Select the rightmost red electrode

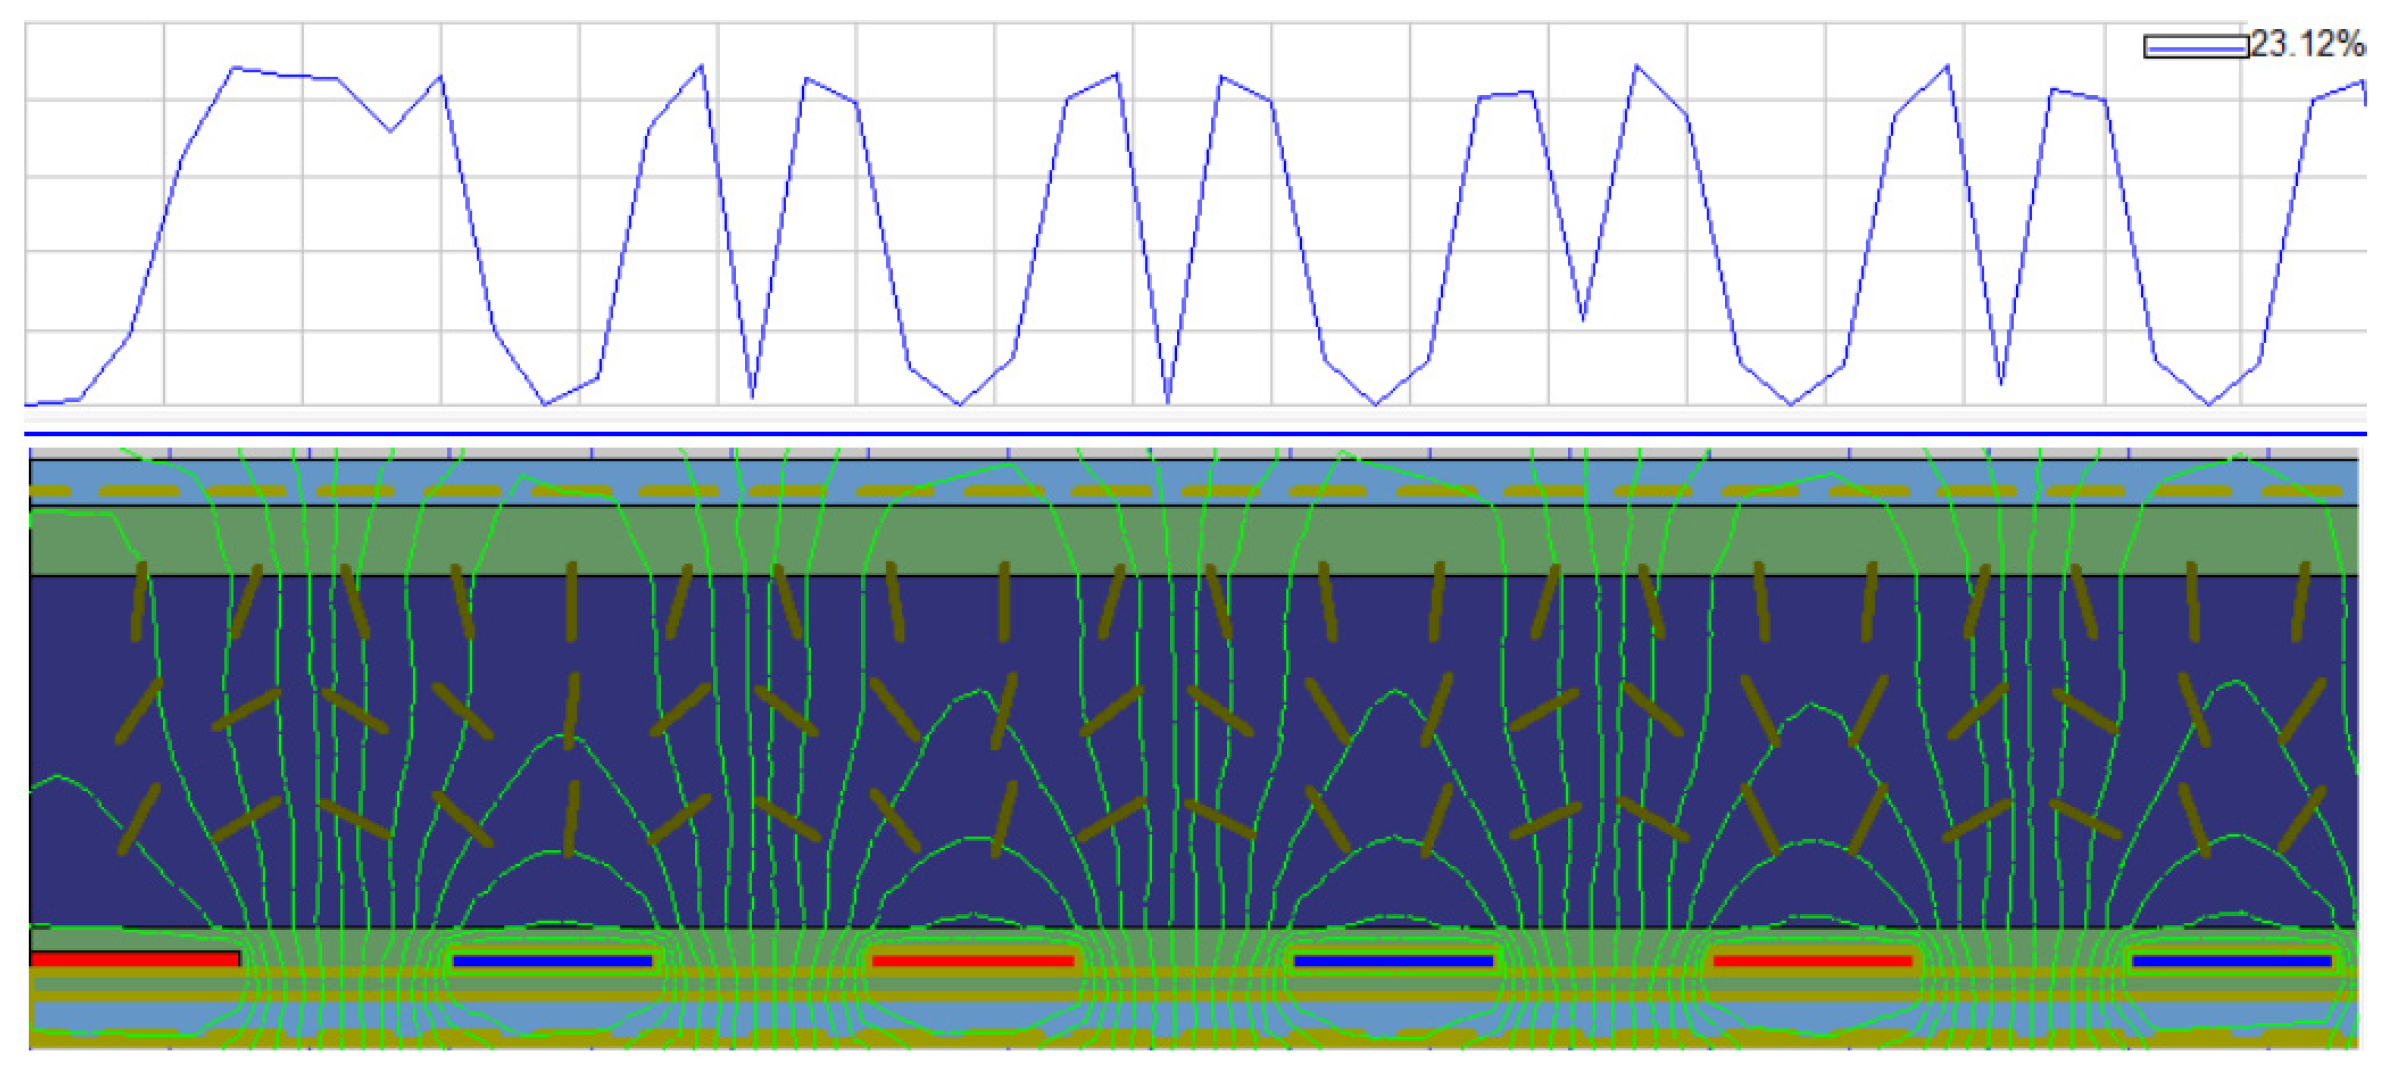point(1812,961)
